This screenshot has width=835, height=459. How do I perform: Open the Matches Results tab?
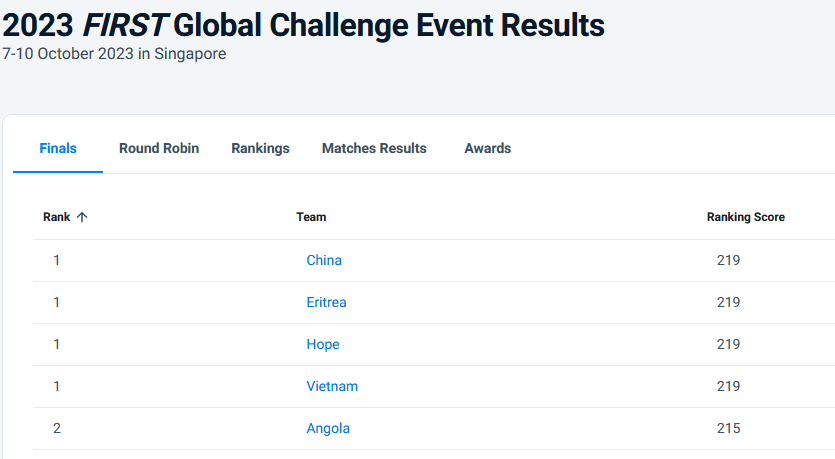click(374, 148)
